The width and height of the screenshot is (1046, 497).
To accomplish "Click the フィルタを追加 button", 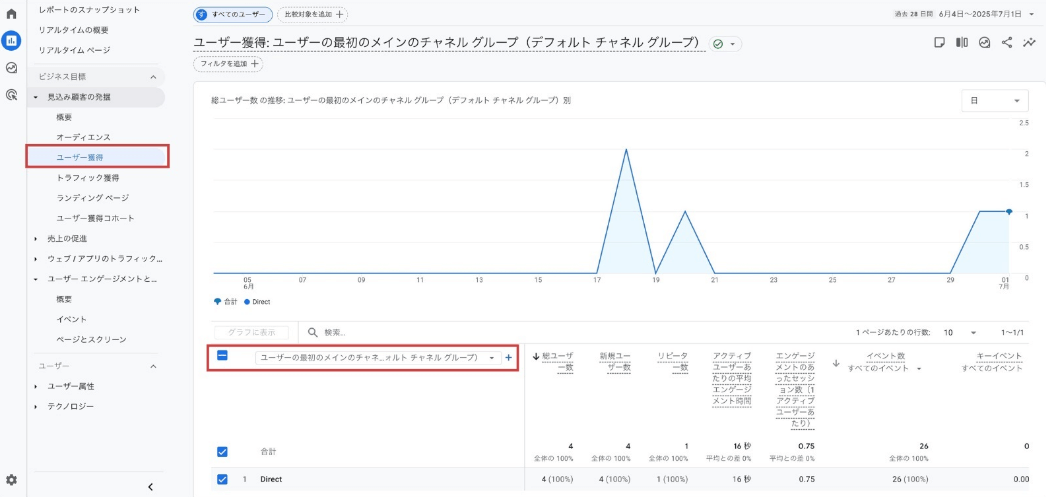I will [228, 64].
